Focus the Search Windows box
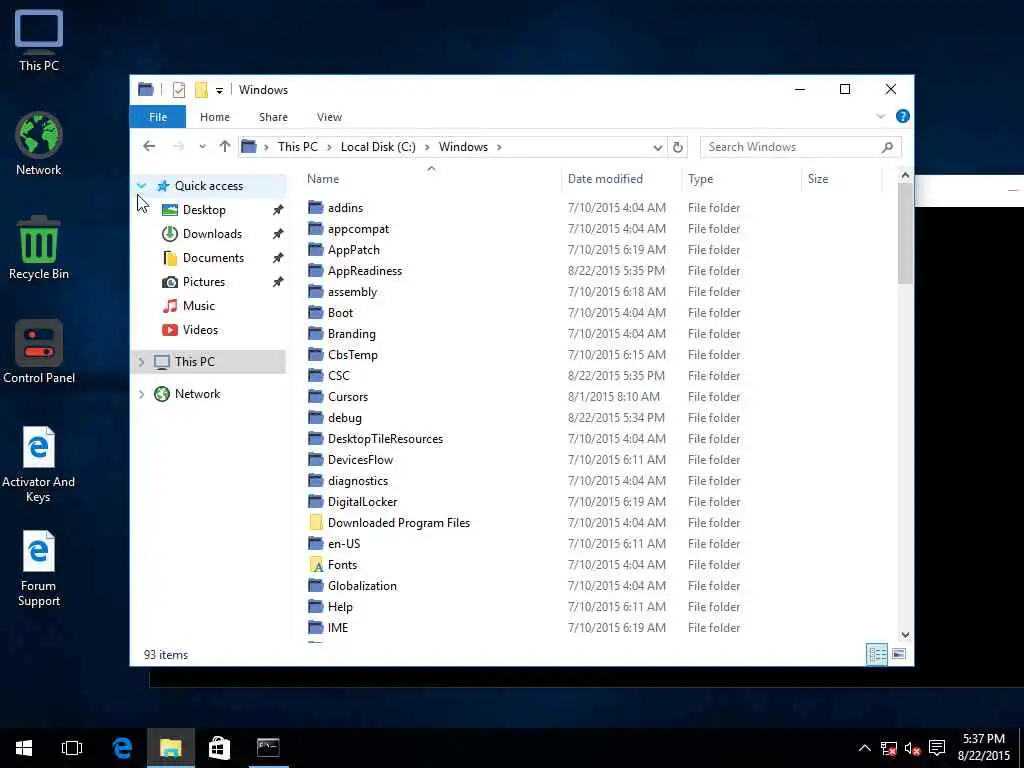The width and height of the screenshot is (1024, 768). (x=801, y=147)
